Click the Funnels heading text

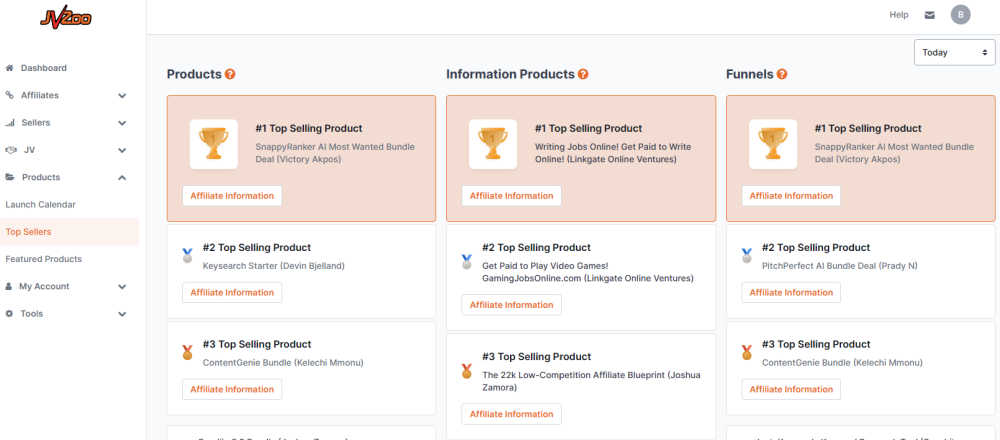pyautogui.click(x=749, y=74)
